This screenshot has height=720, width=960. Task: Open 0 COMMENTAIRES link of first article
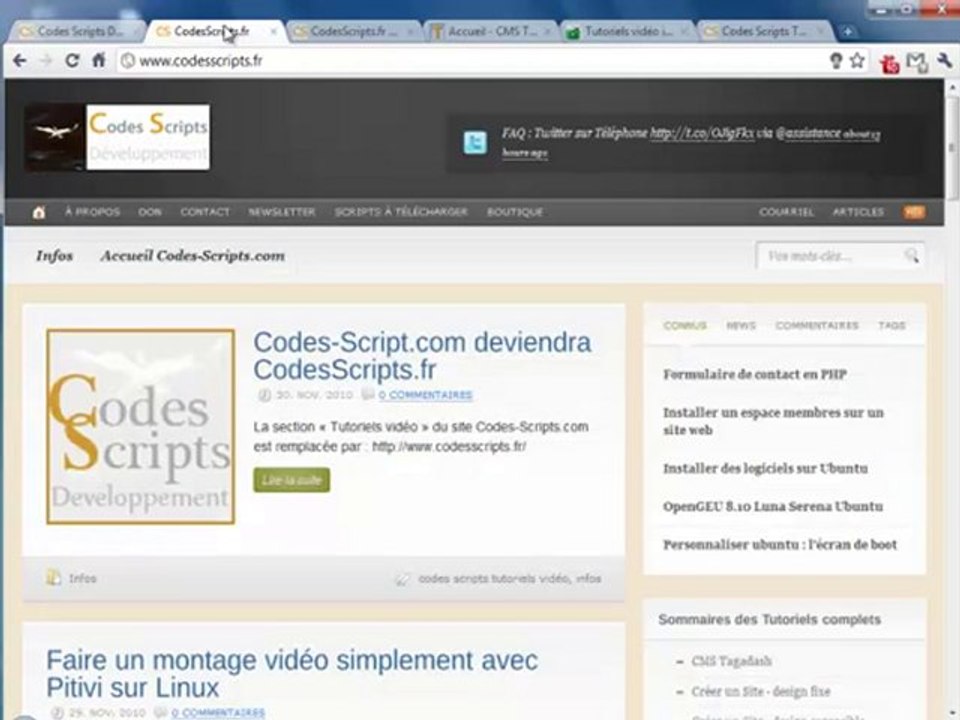tap(426, 395)
